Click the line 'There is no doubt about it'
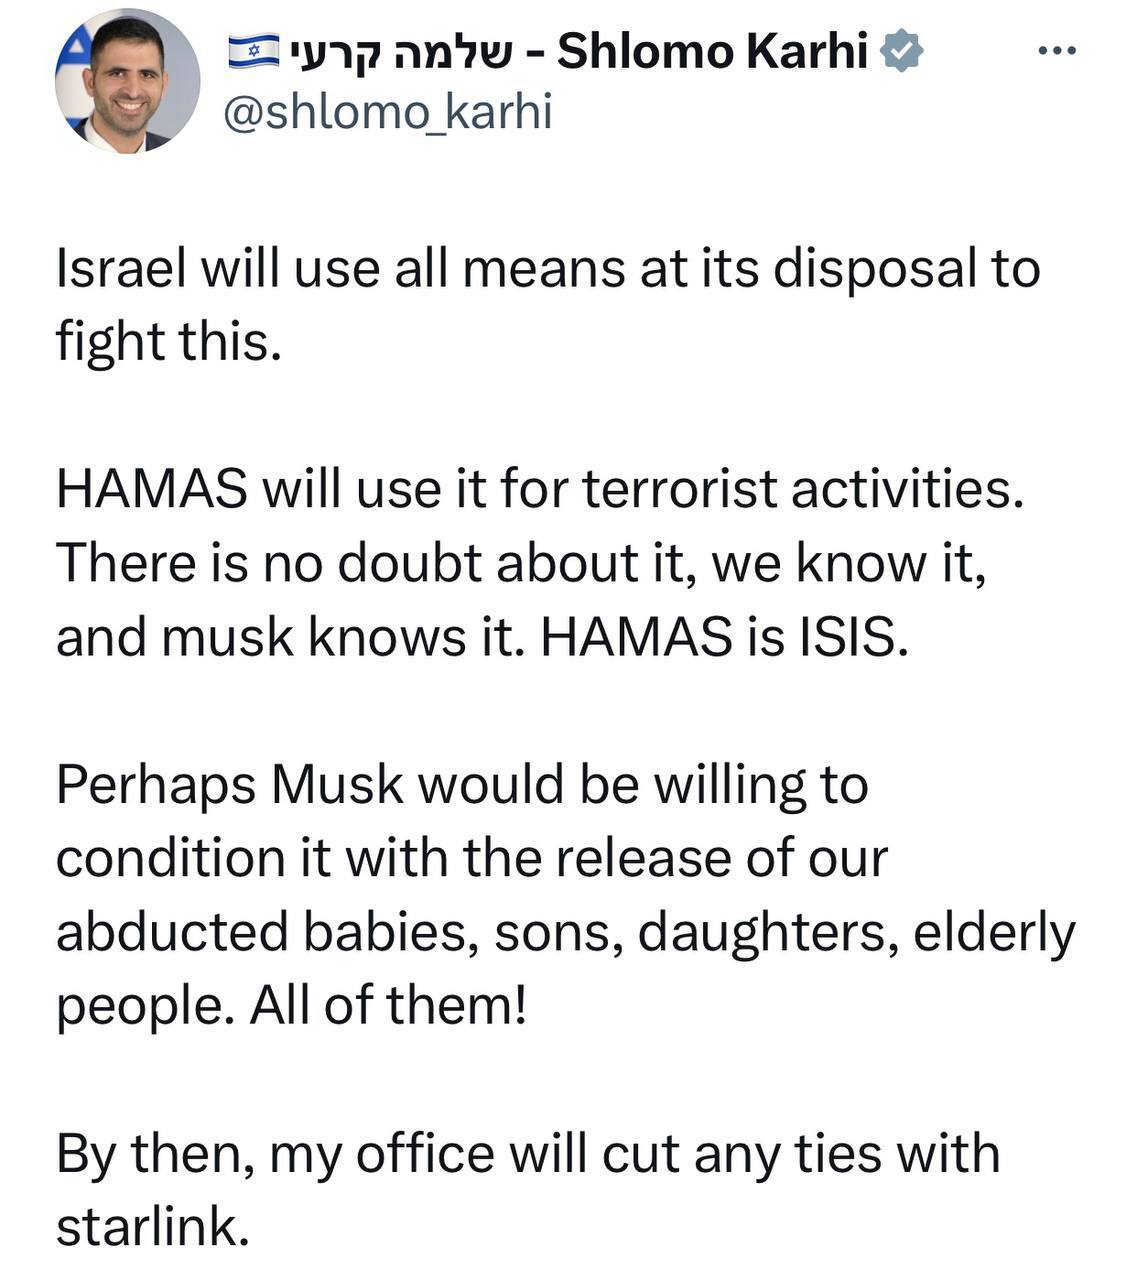1137x1280 pixels. point(521,563)
